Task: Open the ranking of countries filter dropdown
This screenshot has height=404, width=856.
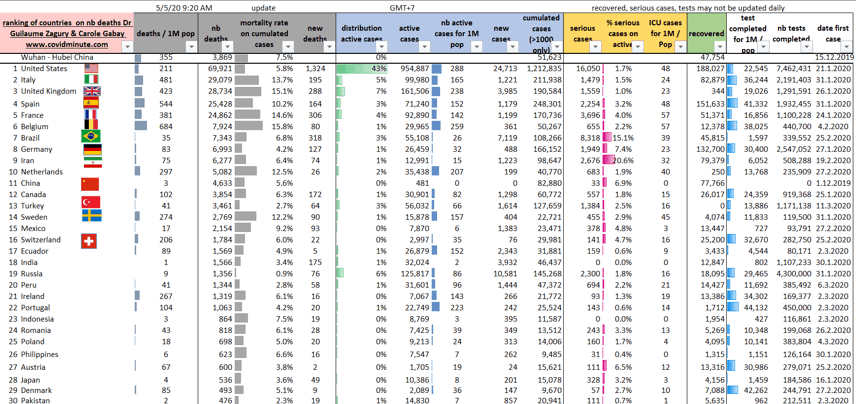Action: (127, 47)
